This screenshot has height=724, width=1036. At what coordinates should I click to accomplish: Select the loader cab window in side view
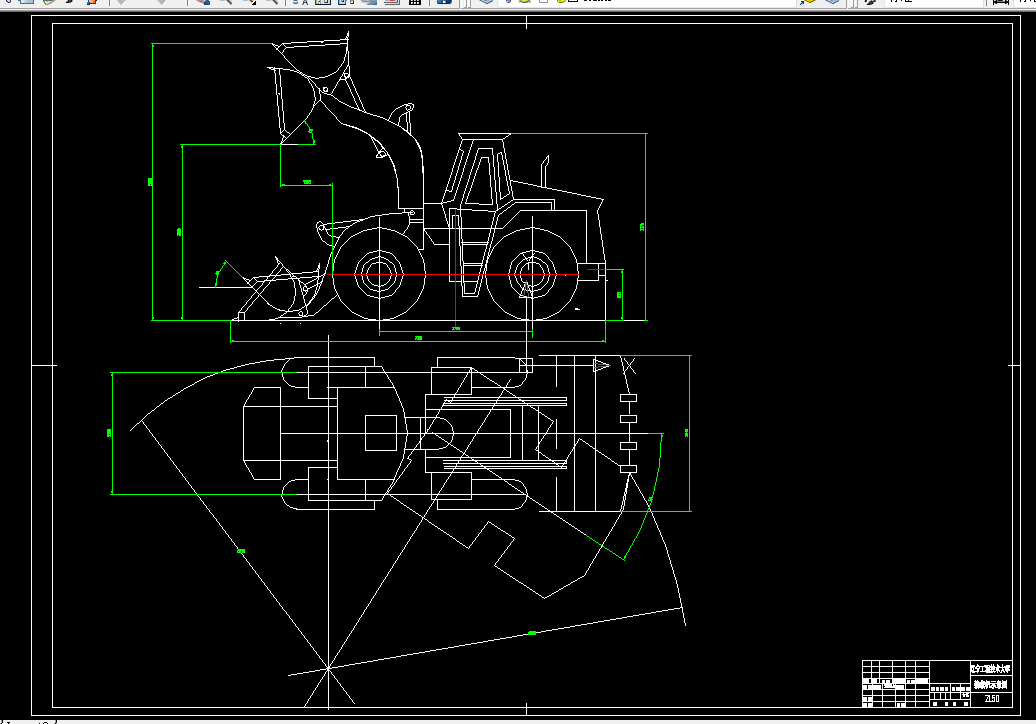click(480, 179)
